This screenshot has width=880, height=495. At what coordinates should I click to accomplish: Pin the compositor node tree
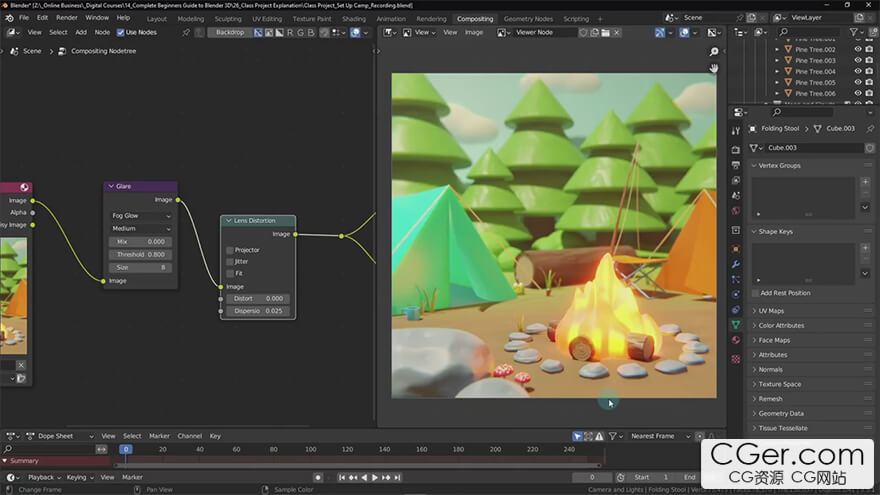[x=186, y=33]
